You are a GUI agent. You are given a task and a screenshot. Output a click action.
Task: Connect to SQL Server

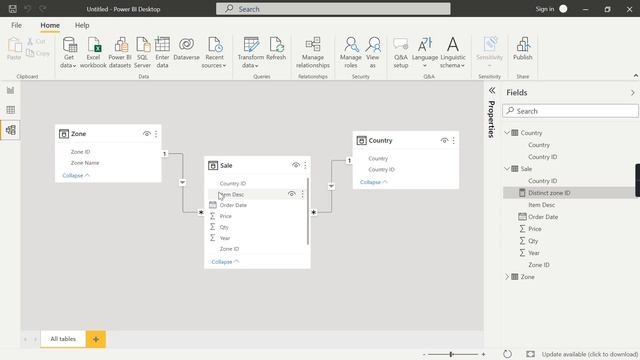tap(142, 53)
